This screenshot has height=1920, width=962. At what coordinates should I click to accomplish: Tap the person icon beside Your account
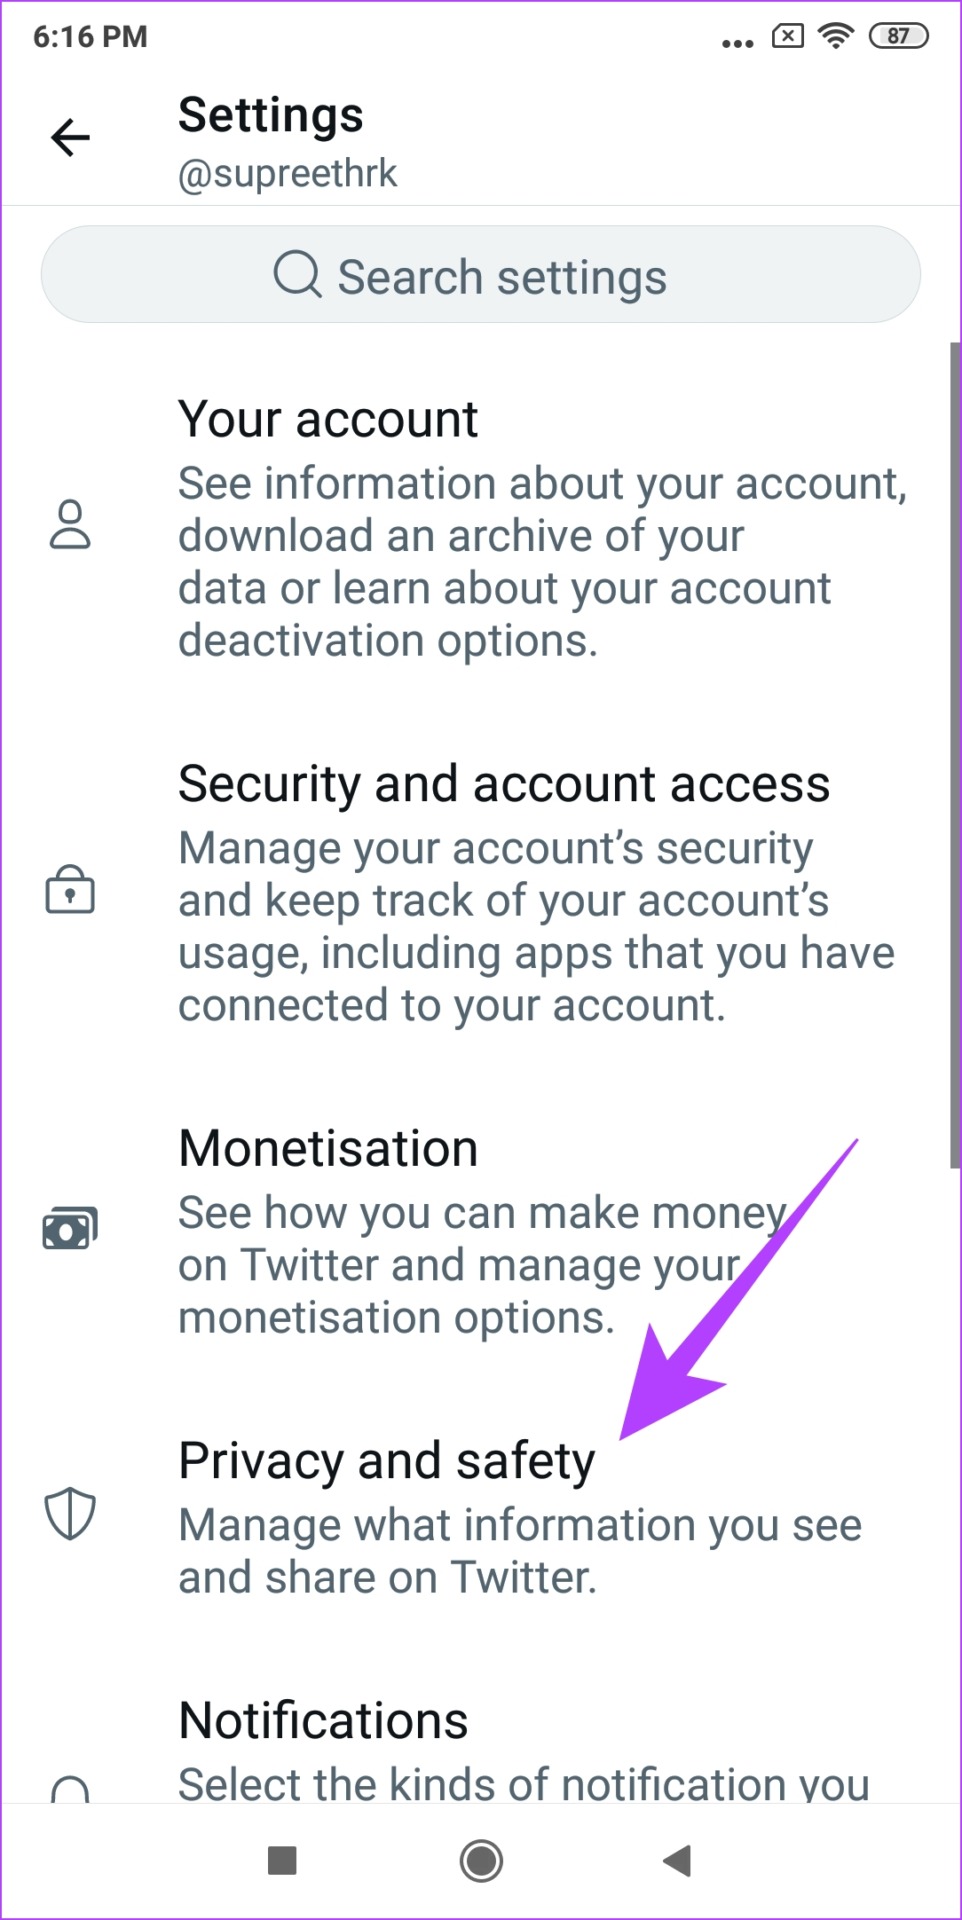70,525
